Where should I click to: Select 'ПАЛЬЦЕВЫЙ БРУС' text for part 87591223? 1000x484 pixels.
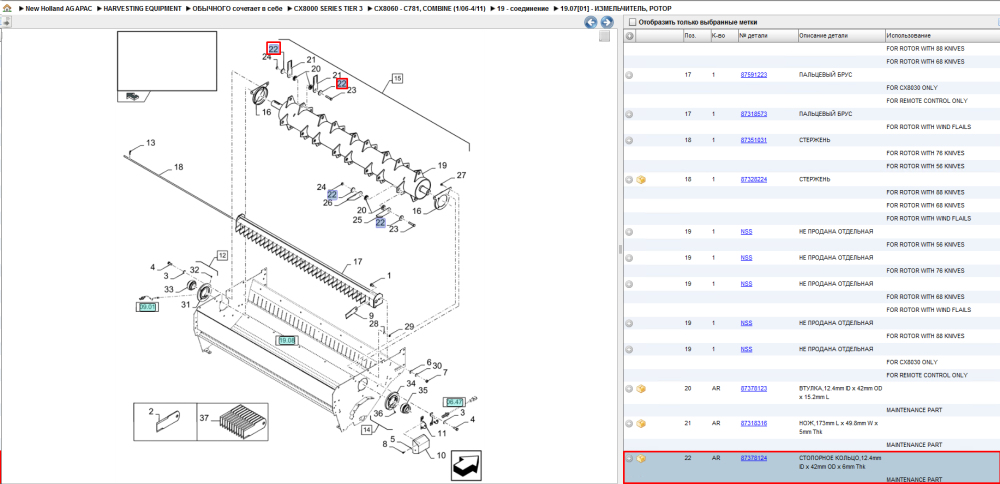(x=825, y=75)
